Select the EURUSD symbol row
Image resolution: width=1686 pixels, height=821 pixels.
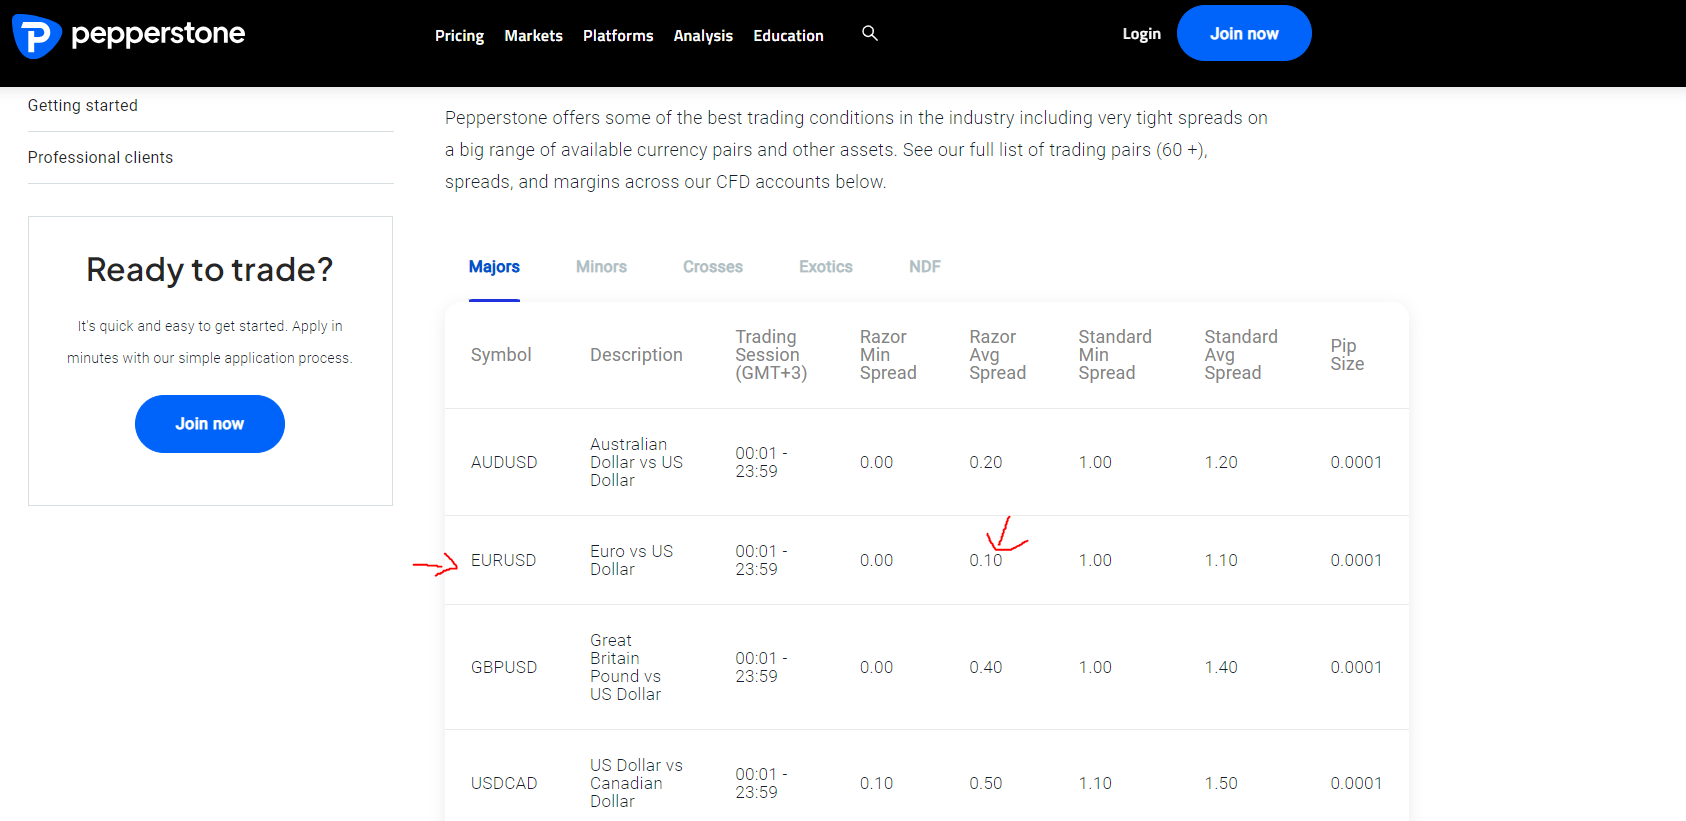(927, 560)
